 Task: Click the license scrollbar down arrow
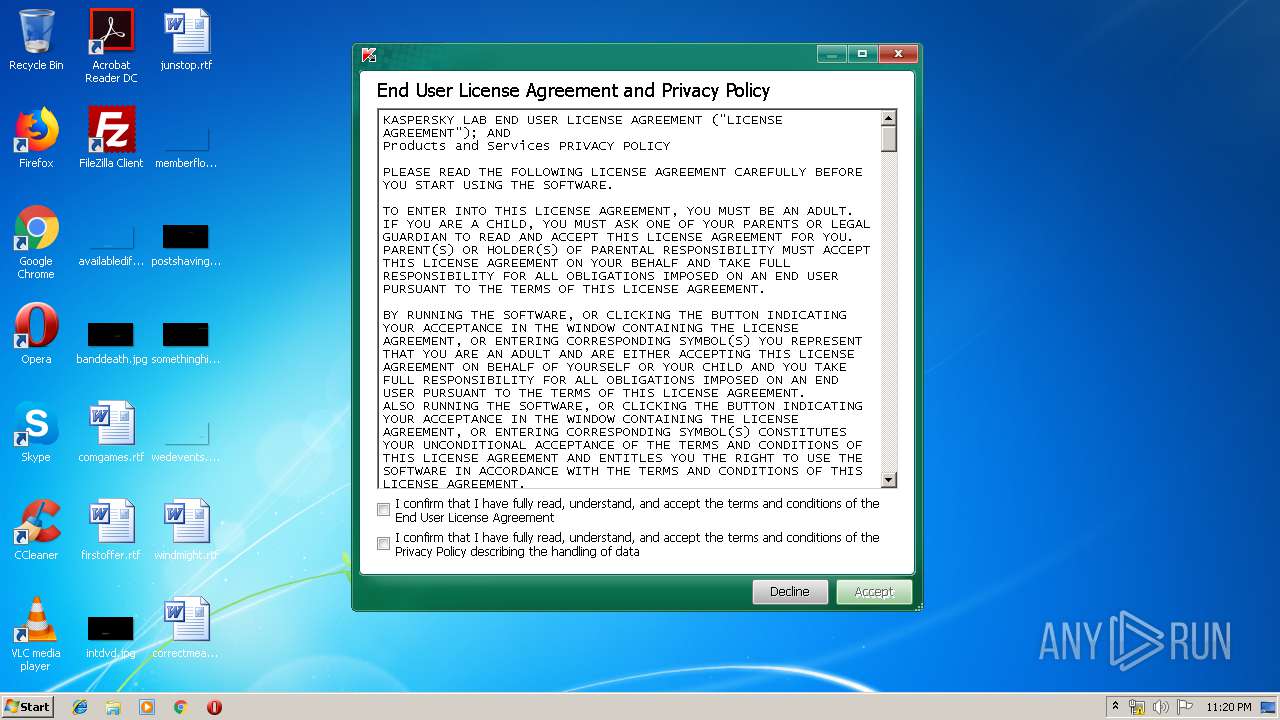click(x=888, y=481)
